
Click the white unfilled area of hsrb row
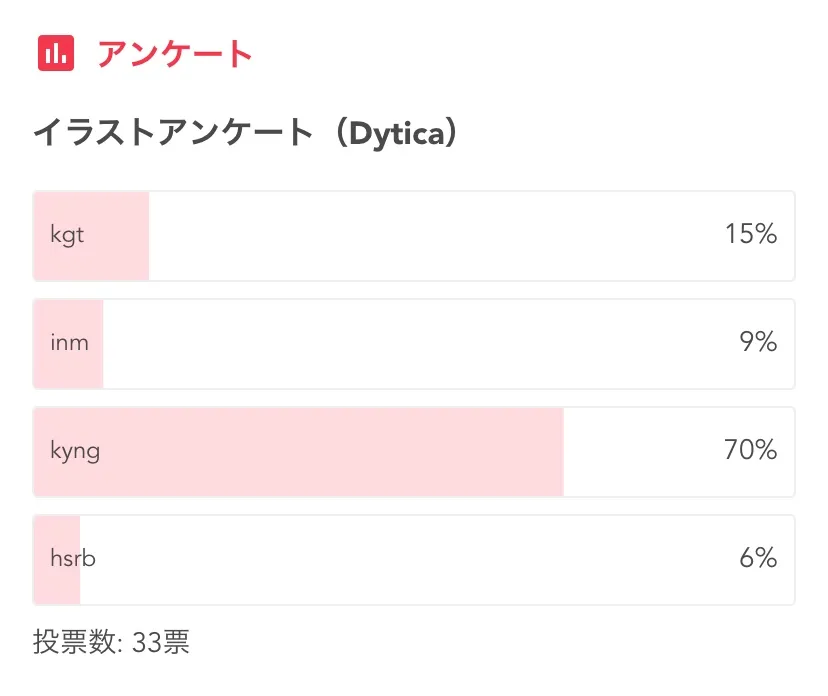[x=400, y=560]
